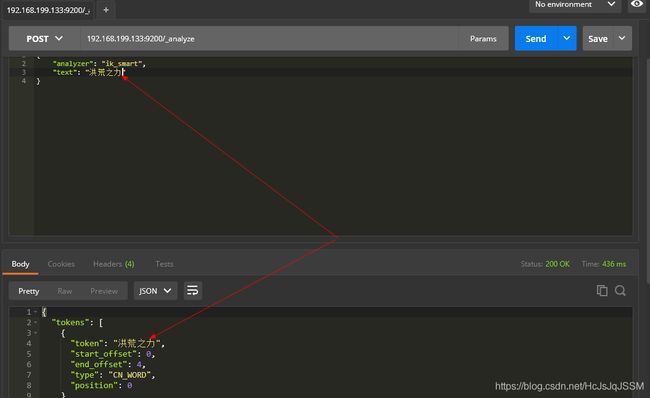Switch to the response Body tab
The width and height of the screenshot is (650, 398).
[x=20, y=264]
